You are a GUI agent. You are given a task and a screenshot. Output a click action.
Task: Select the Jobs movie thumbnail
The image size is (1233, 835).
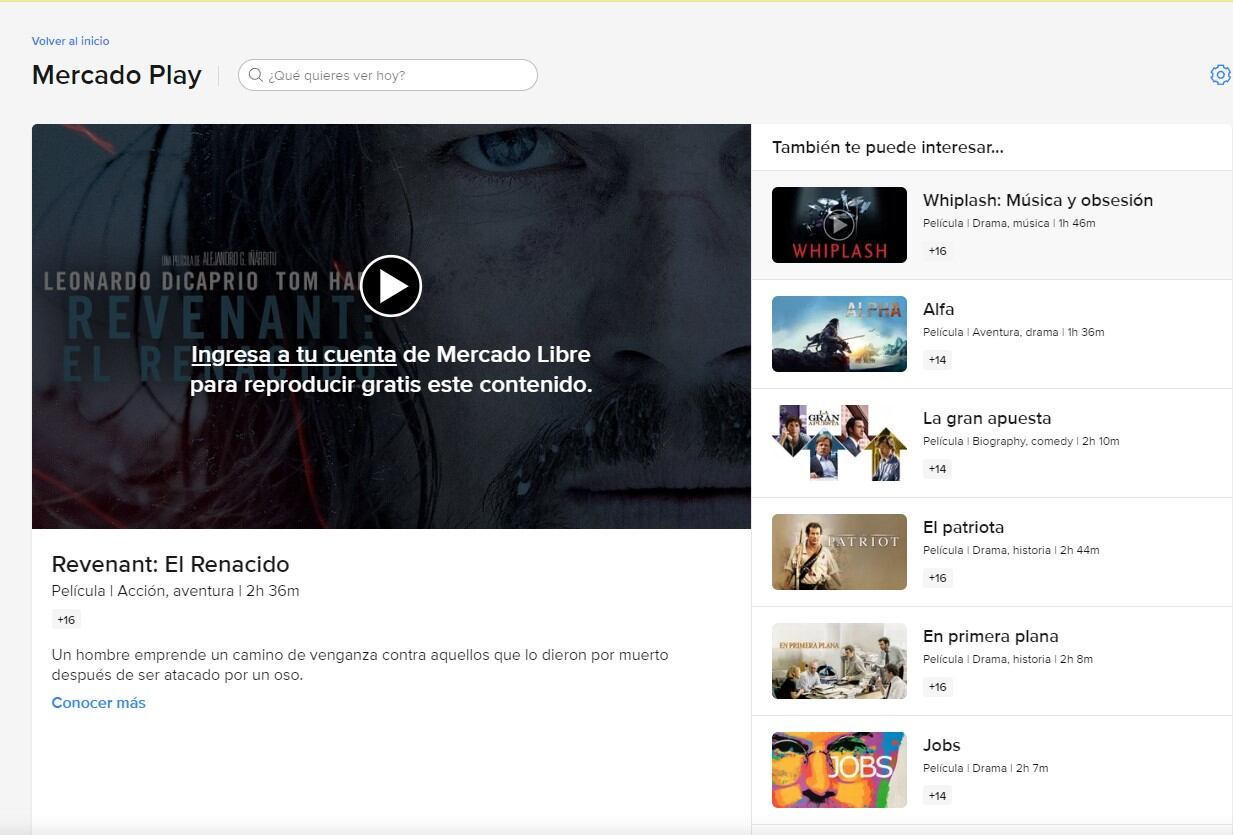coord(839,770)
